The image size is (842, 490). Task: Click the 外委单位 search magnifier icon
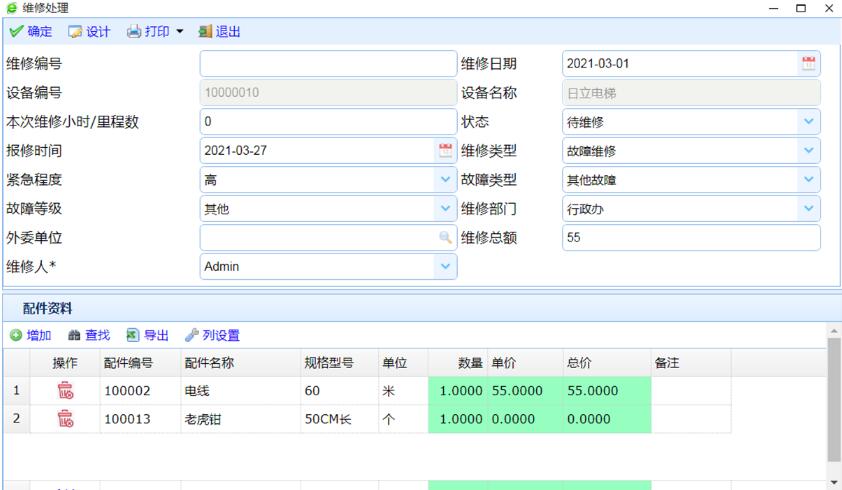(445, 238)
